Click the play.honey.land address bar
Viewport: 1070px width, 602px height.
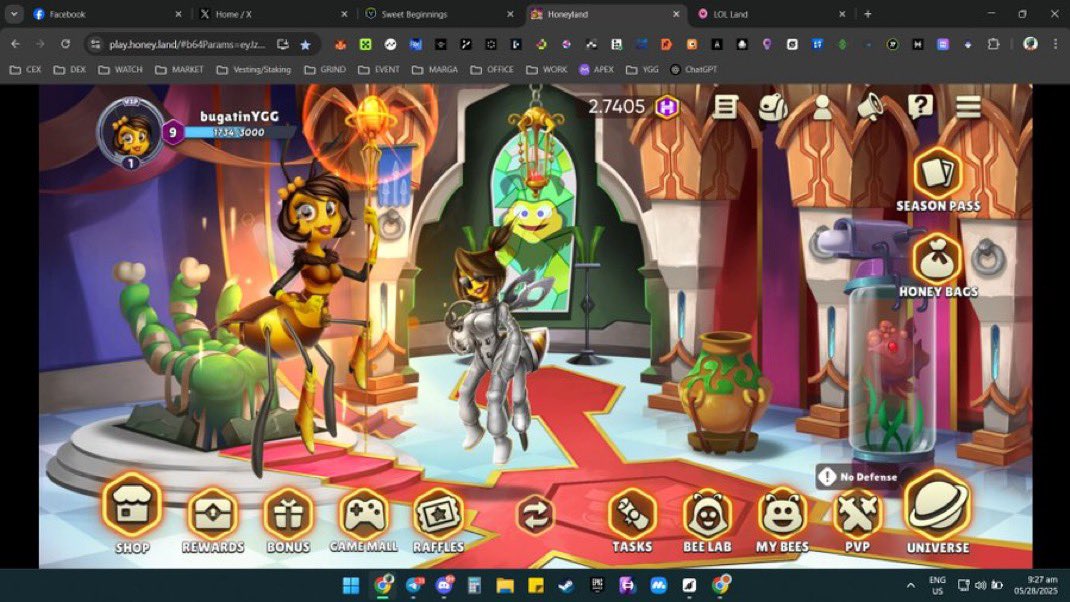(x=188, y=44)
